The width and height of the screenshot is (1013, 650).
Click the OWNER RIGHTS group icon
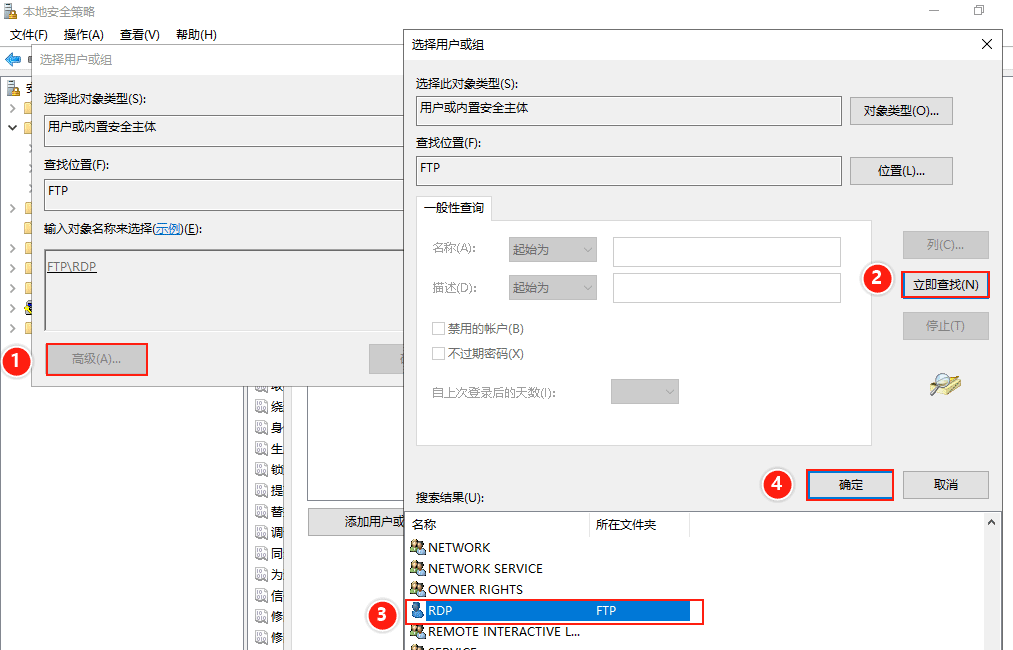(417, 589)
